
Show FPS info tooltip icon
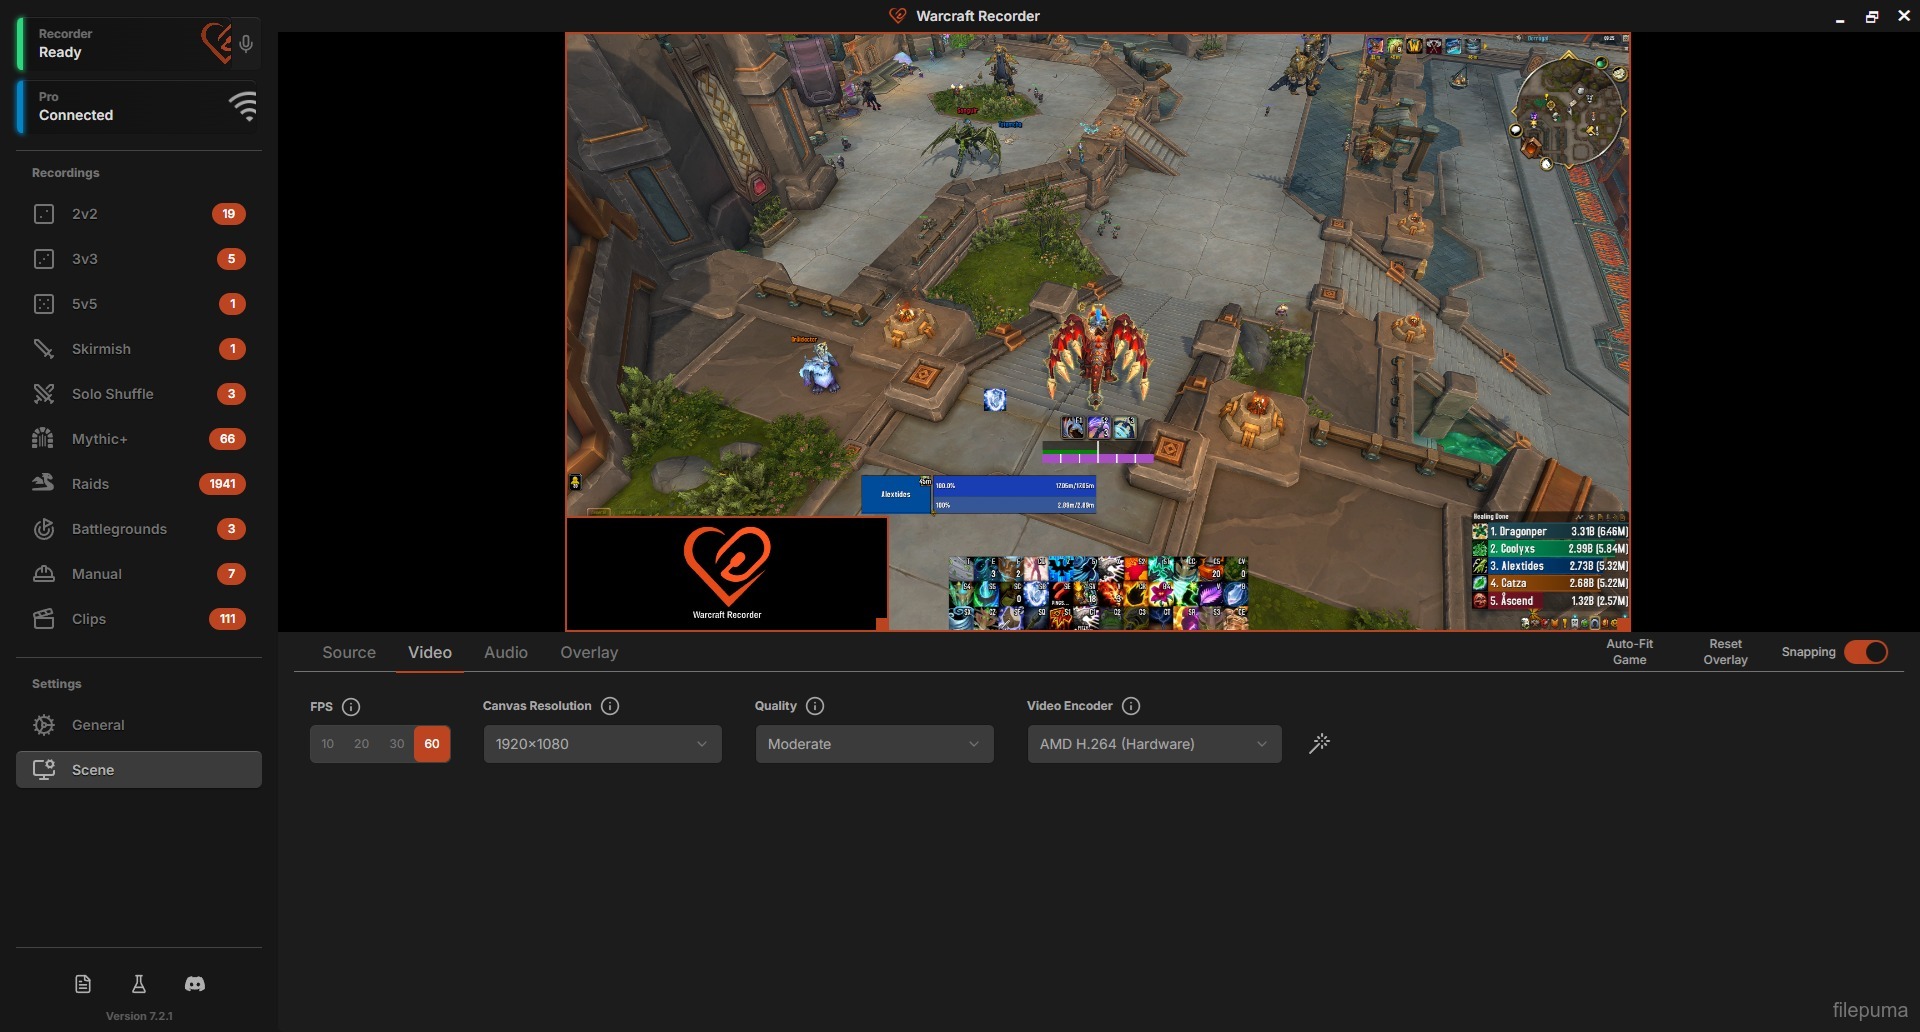coord(351,707)
